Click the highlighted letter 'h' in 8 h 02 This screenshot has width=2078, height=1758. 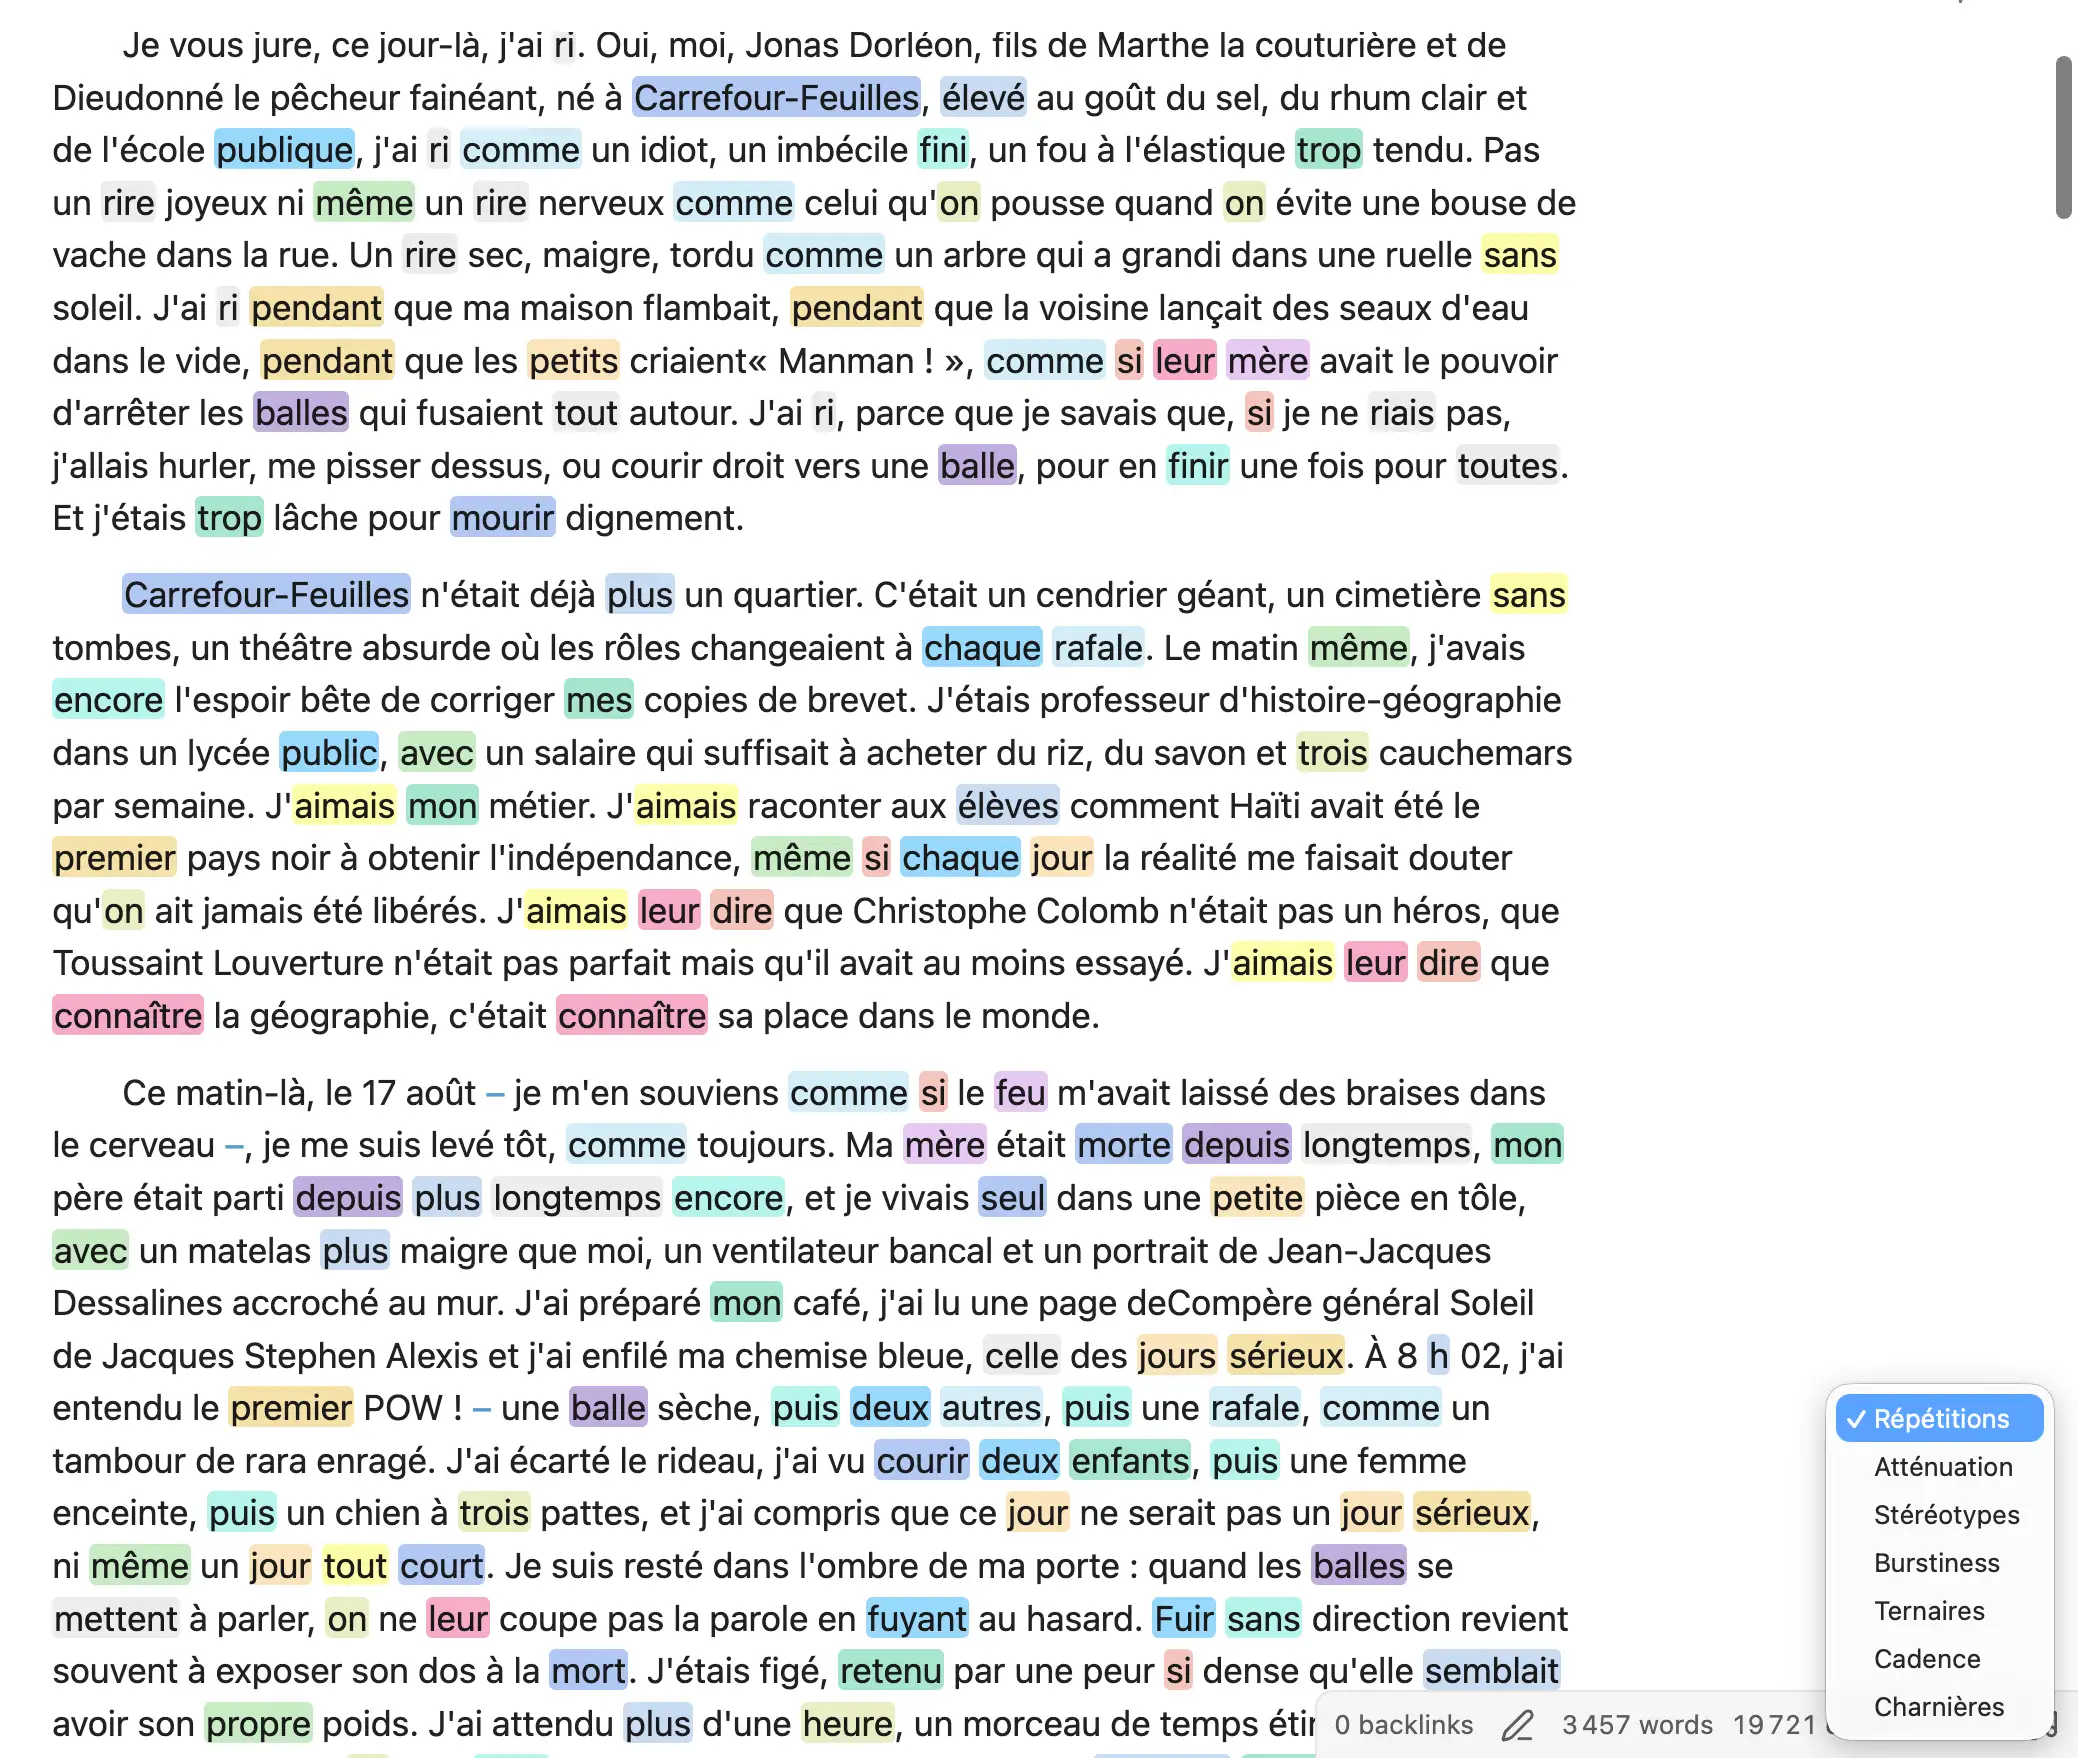click(x=1438, y=1355)
